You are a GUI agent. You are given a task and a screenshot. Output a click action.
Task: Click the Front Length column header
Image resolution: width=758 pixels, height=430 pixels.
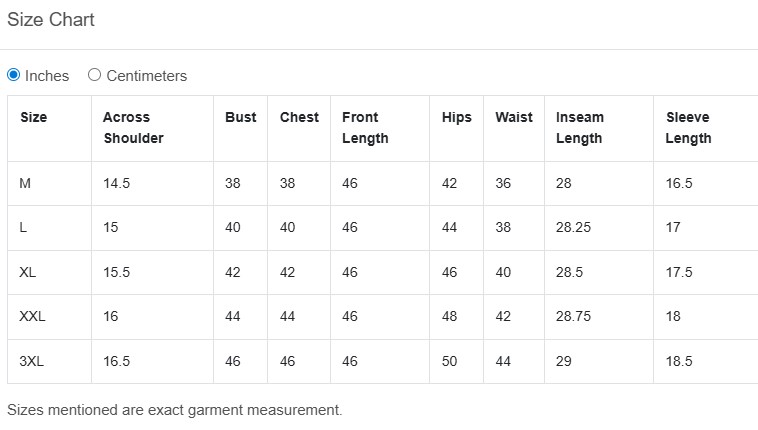(365, 127)
